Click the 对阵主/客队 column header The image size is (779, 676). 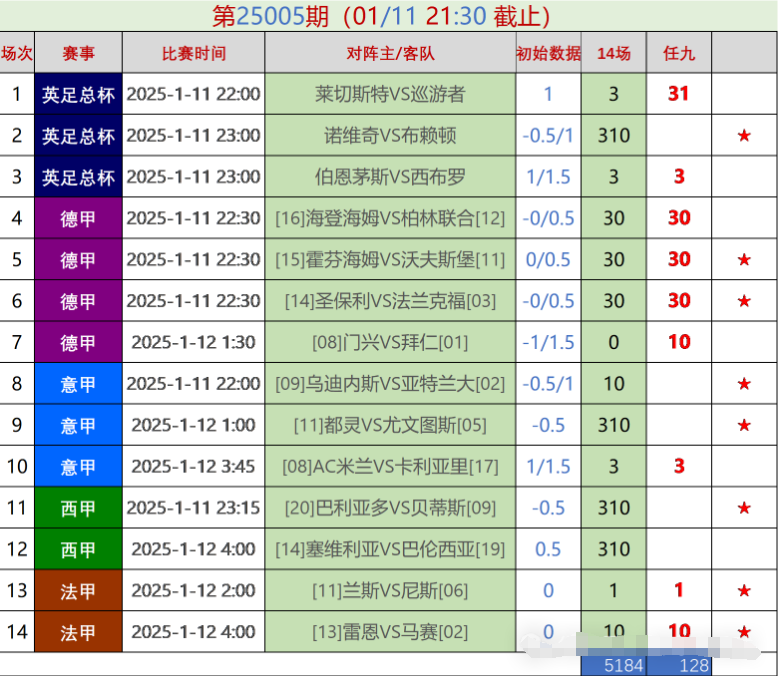(390, 53)
